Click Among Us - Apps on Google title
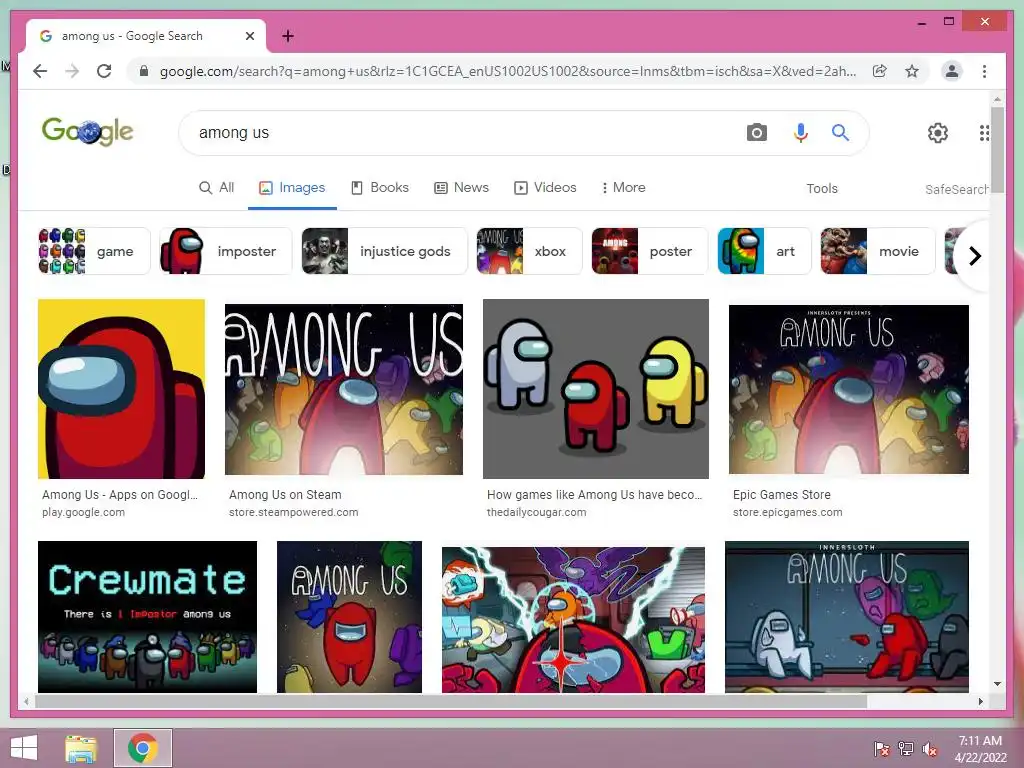The image size is (1024, 768). pos(120,495)
